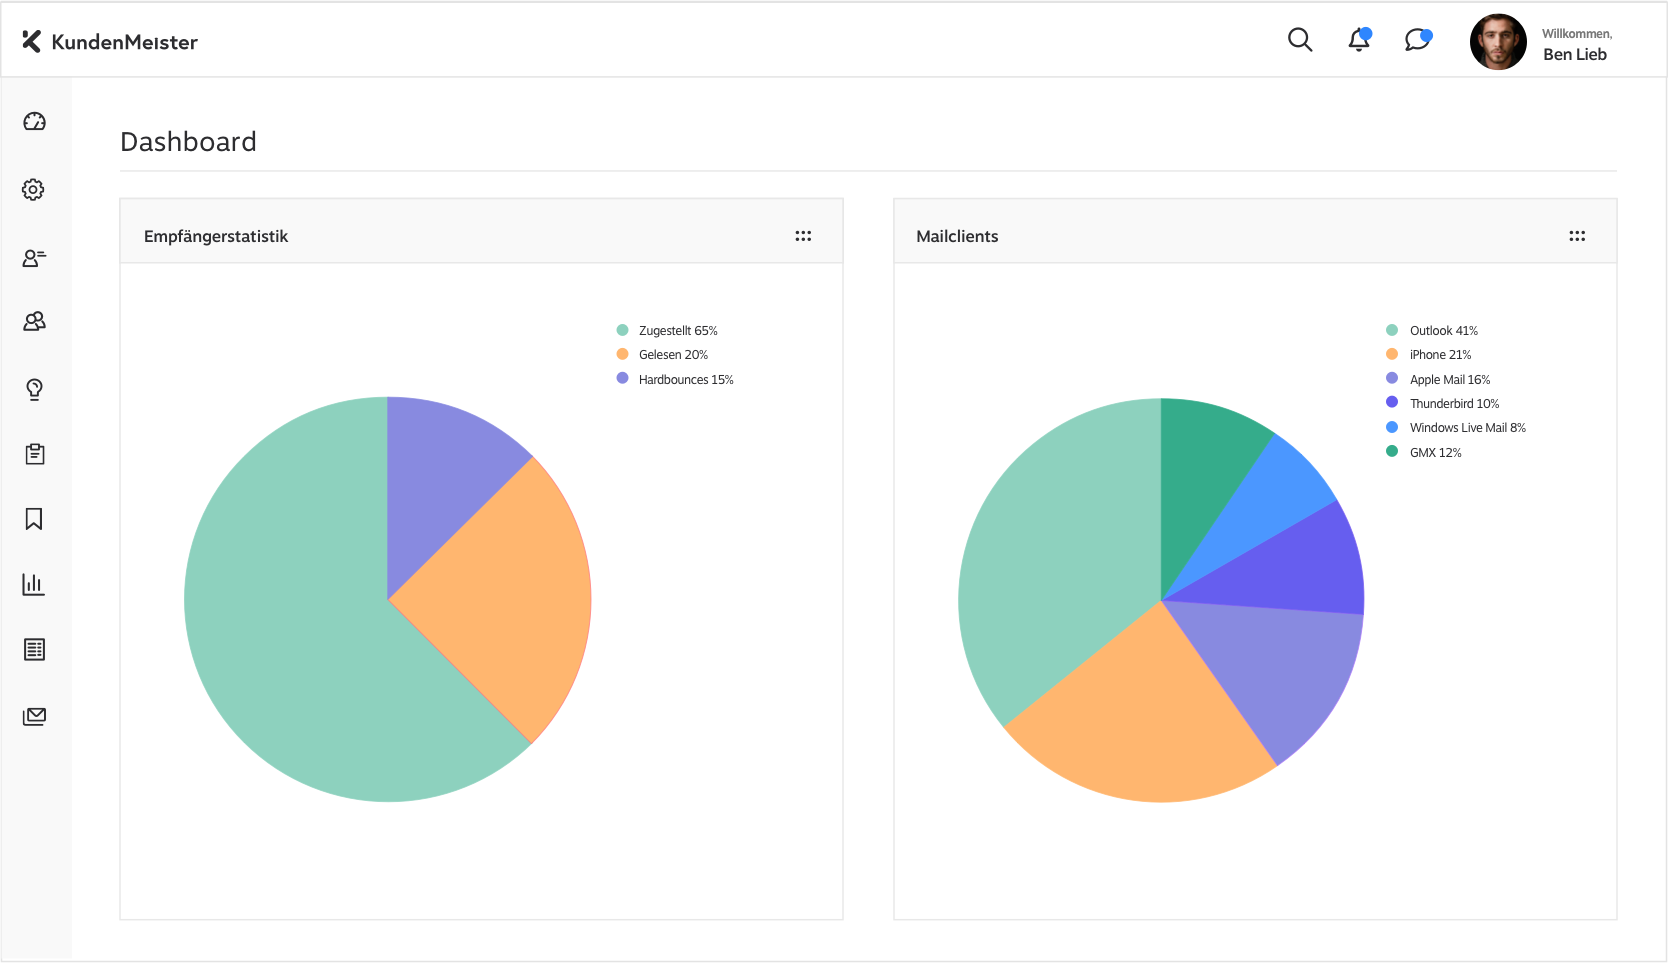Open the bar chart statistics icon

point(34,584)
